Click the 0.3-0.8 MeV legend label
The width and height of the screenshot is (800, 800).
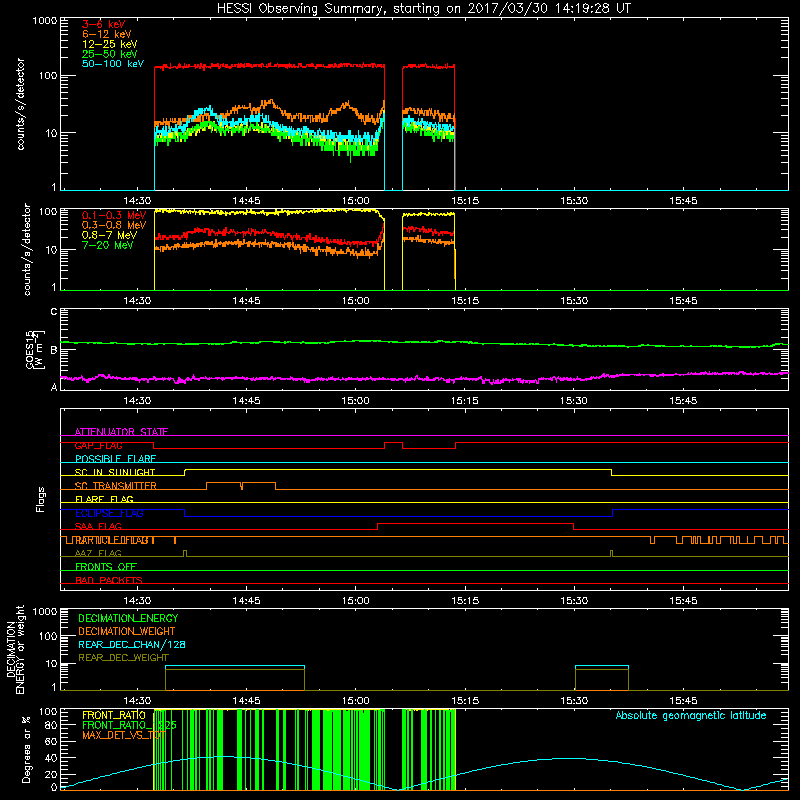tap(114, 225)
